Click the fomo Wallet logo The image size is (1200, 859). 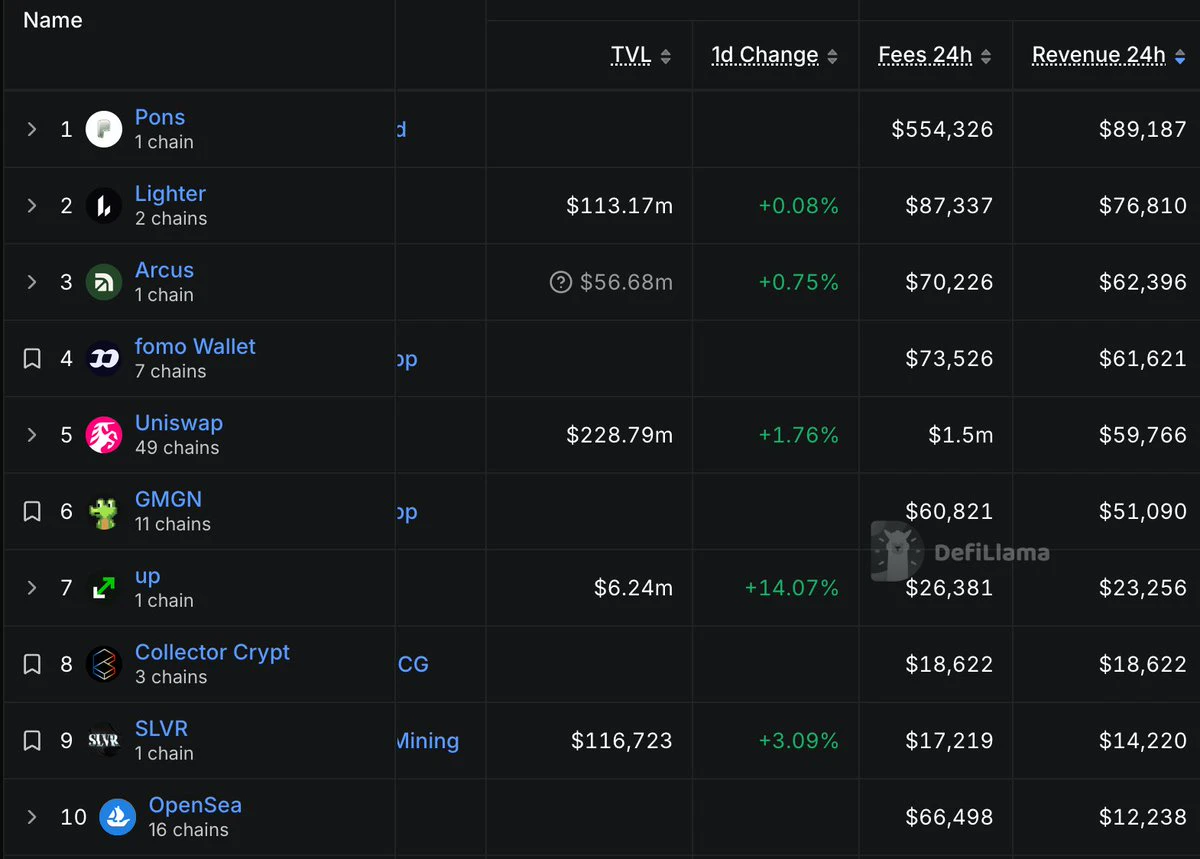click(104, 359)
